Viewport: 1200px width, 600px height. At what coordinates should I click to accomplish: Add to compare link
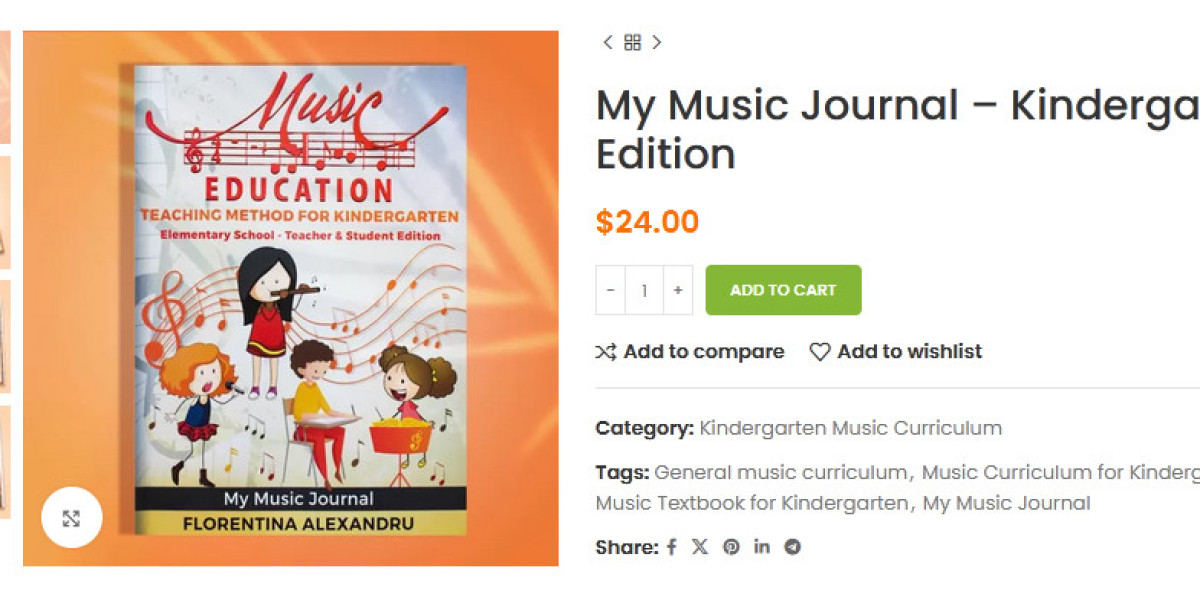tap(690, 351)
